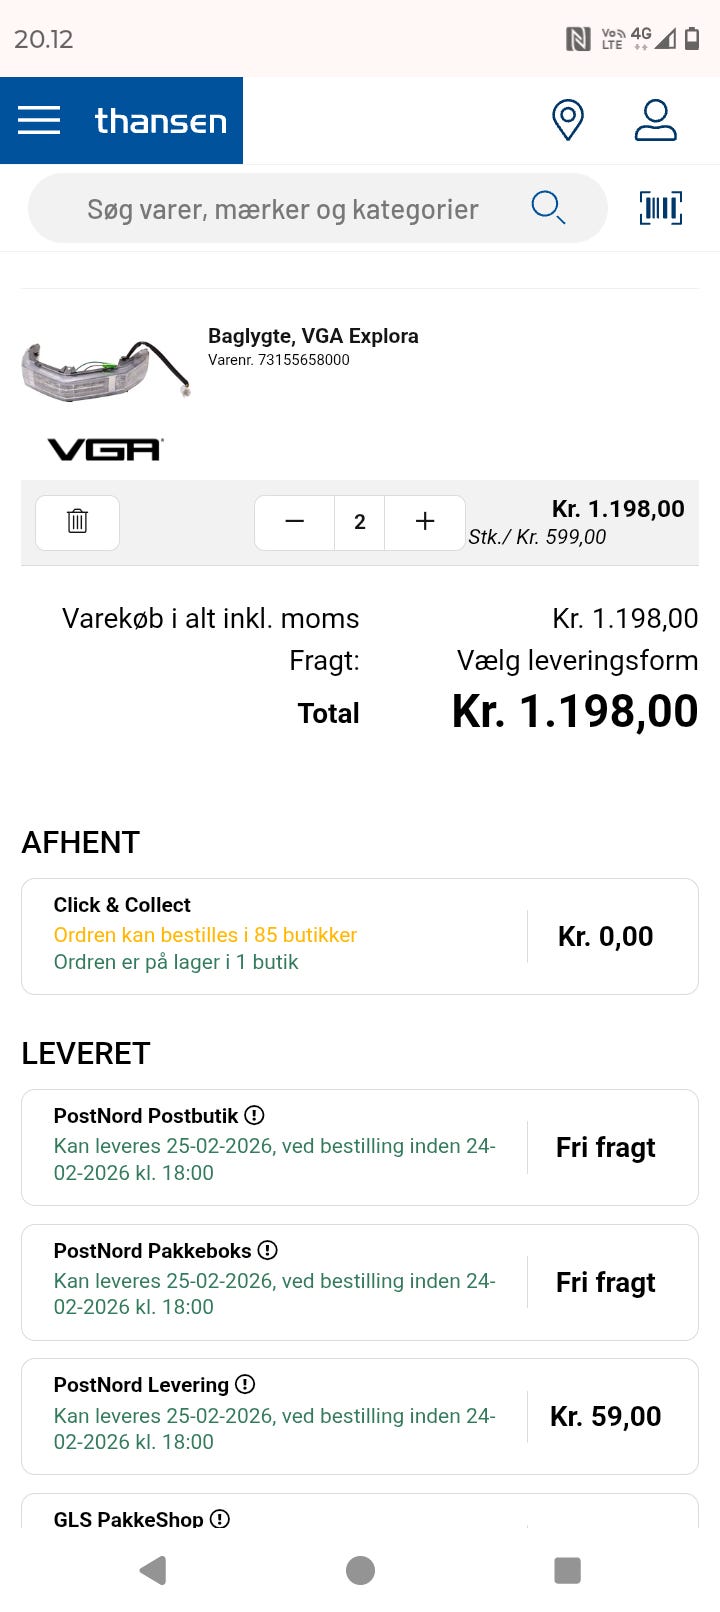
Task: Open the Baglygte, VGA Explora product link
Action: (313, 336)
